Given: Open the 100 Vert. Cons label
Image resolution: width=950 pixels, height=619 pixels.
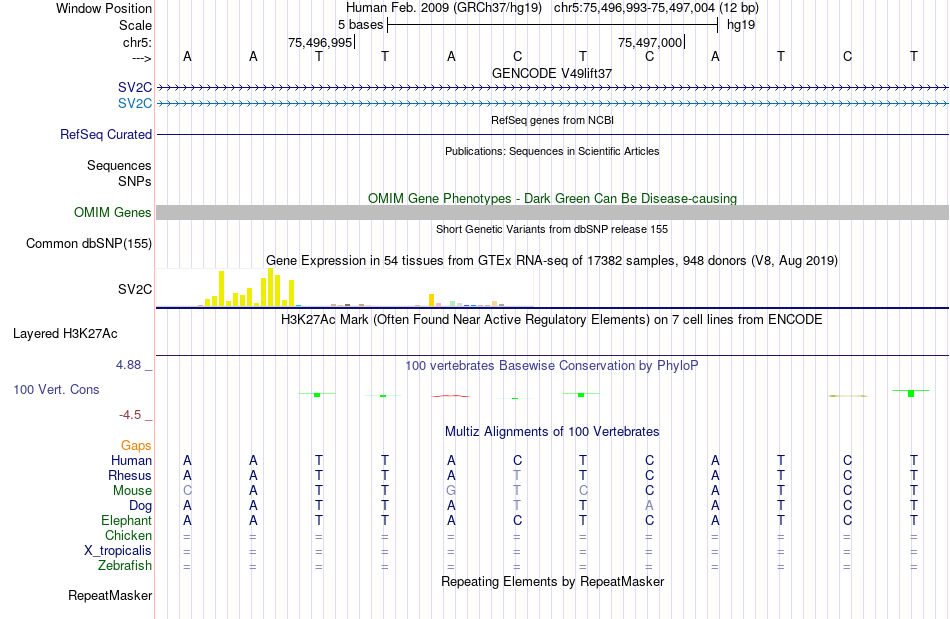Looking at the screenshot, I should [56, 389].
